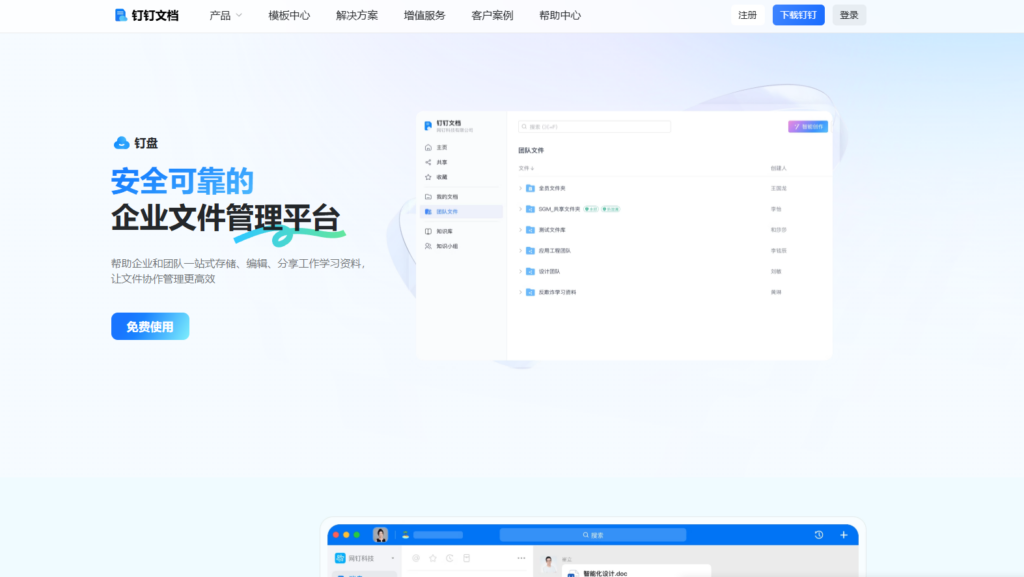
Task: Open the 帮助中心 menu item
Action: (558, 15)
